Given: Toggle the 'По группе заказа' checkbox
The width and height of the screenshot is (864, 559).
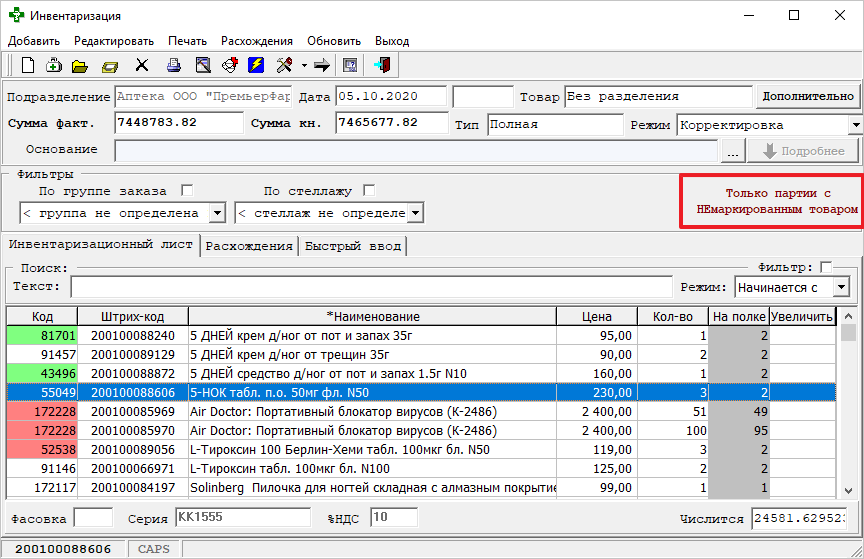Looking at the screenshot, I should point(186,190).
